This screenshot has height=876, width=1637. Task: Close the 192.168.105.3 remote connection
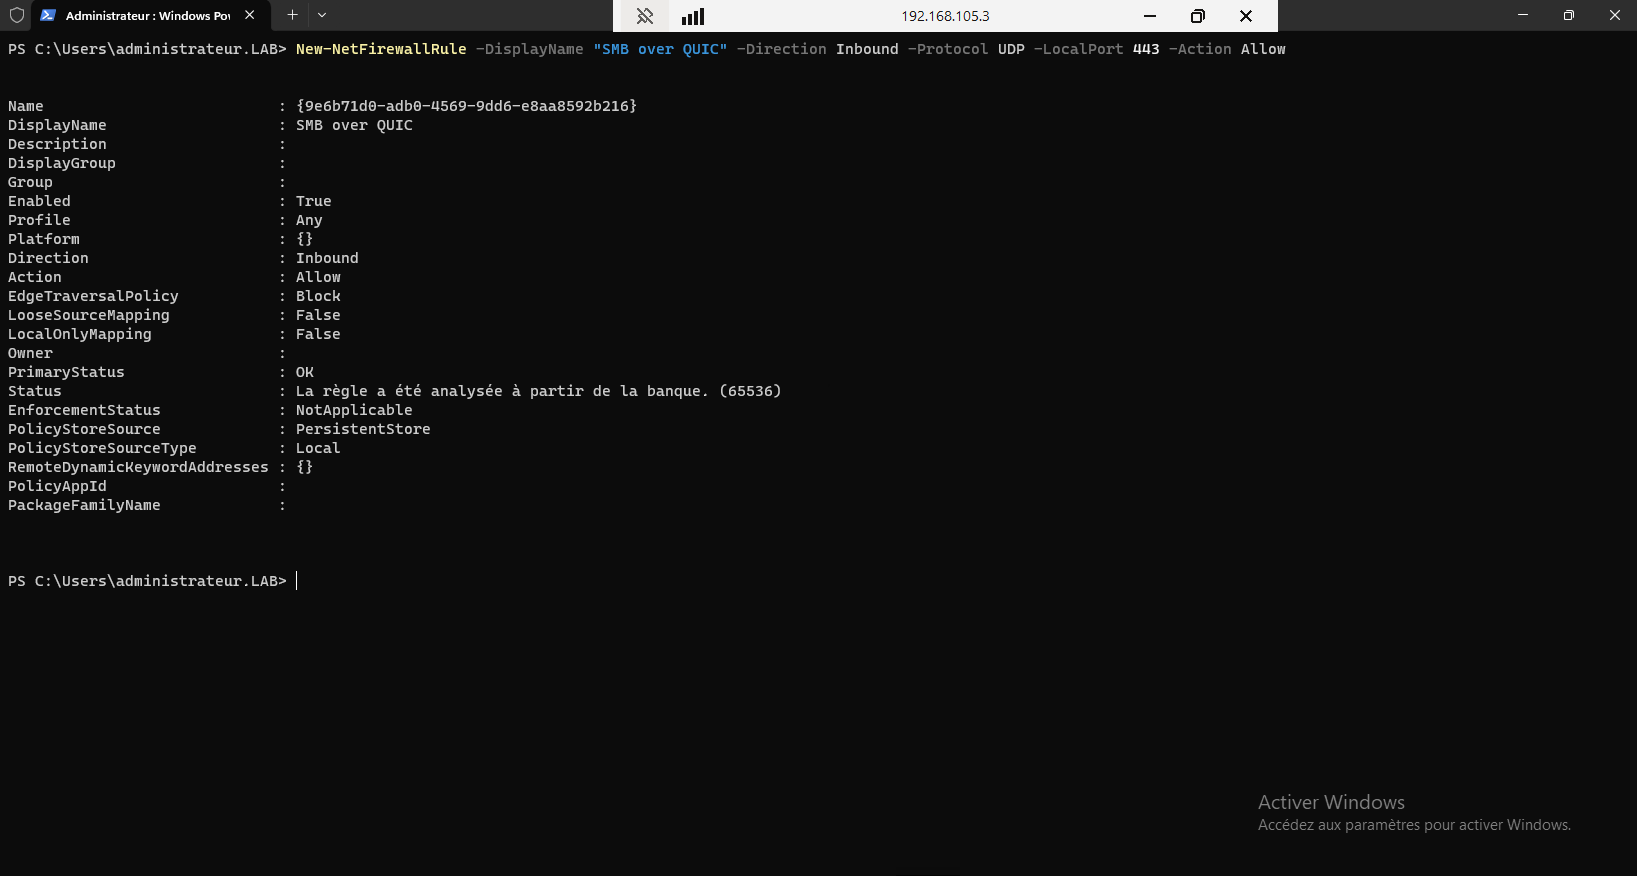pos(1246,16)
